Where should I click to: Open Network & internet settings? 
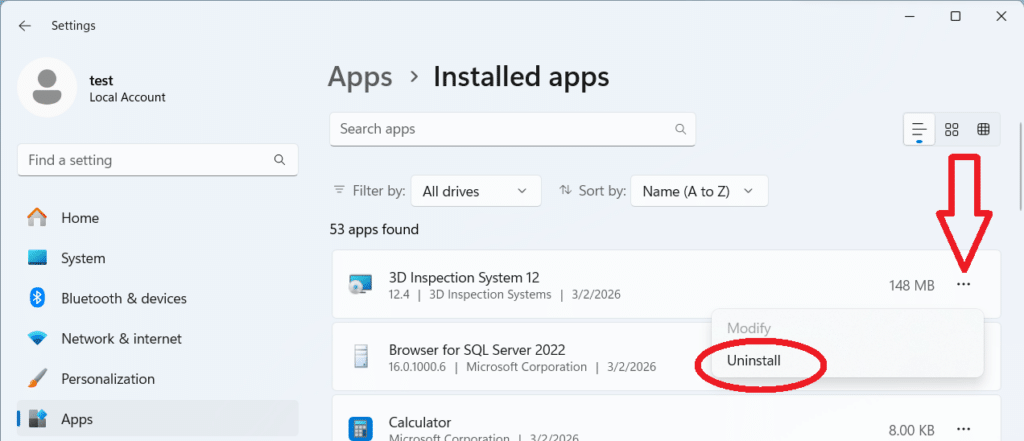click(x=121, y=339)
